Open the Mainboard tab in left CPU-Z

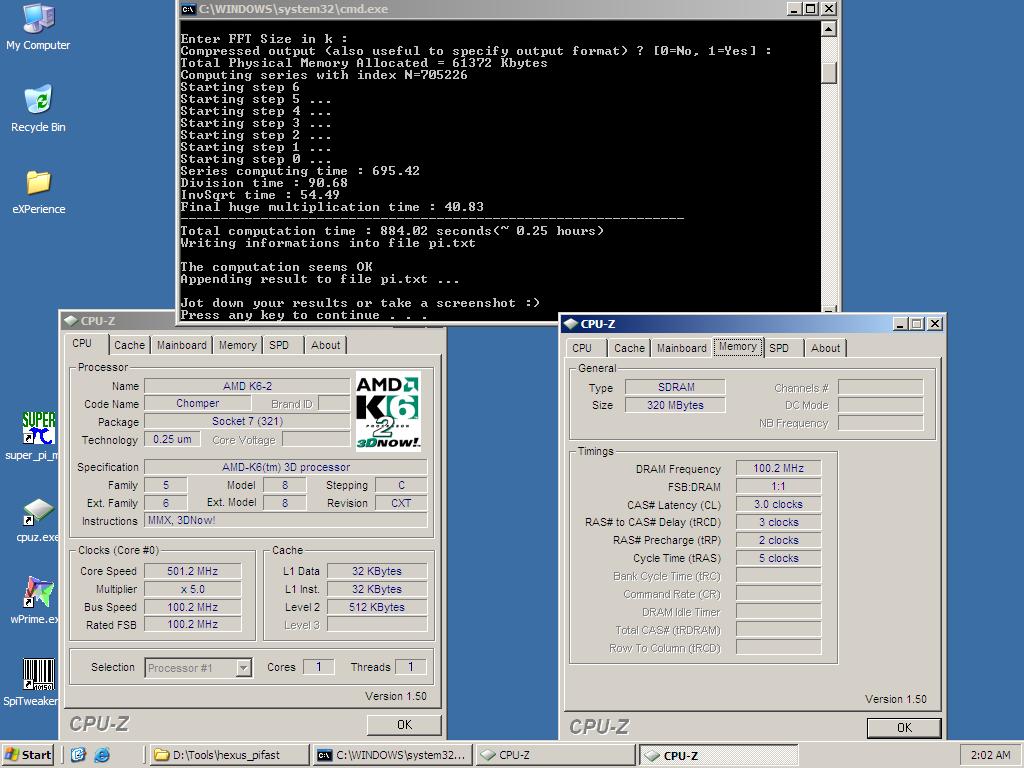pos(182,345)
